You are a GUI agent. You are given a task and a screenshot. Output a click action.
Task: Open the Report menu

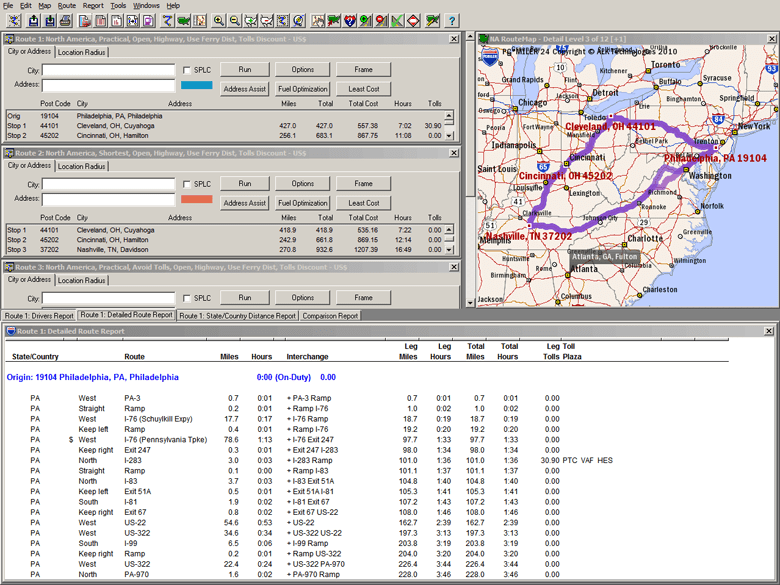[93, 5]
